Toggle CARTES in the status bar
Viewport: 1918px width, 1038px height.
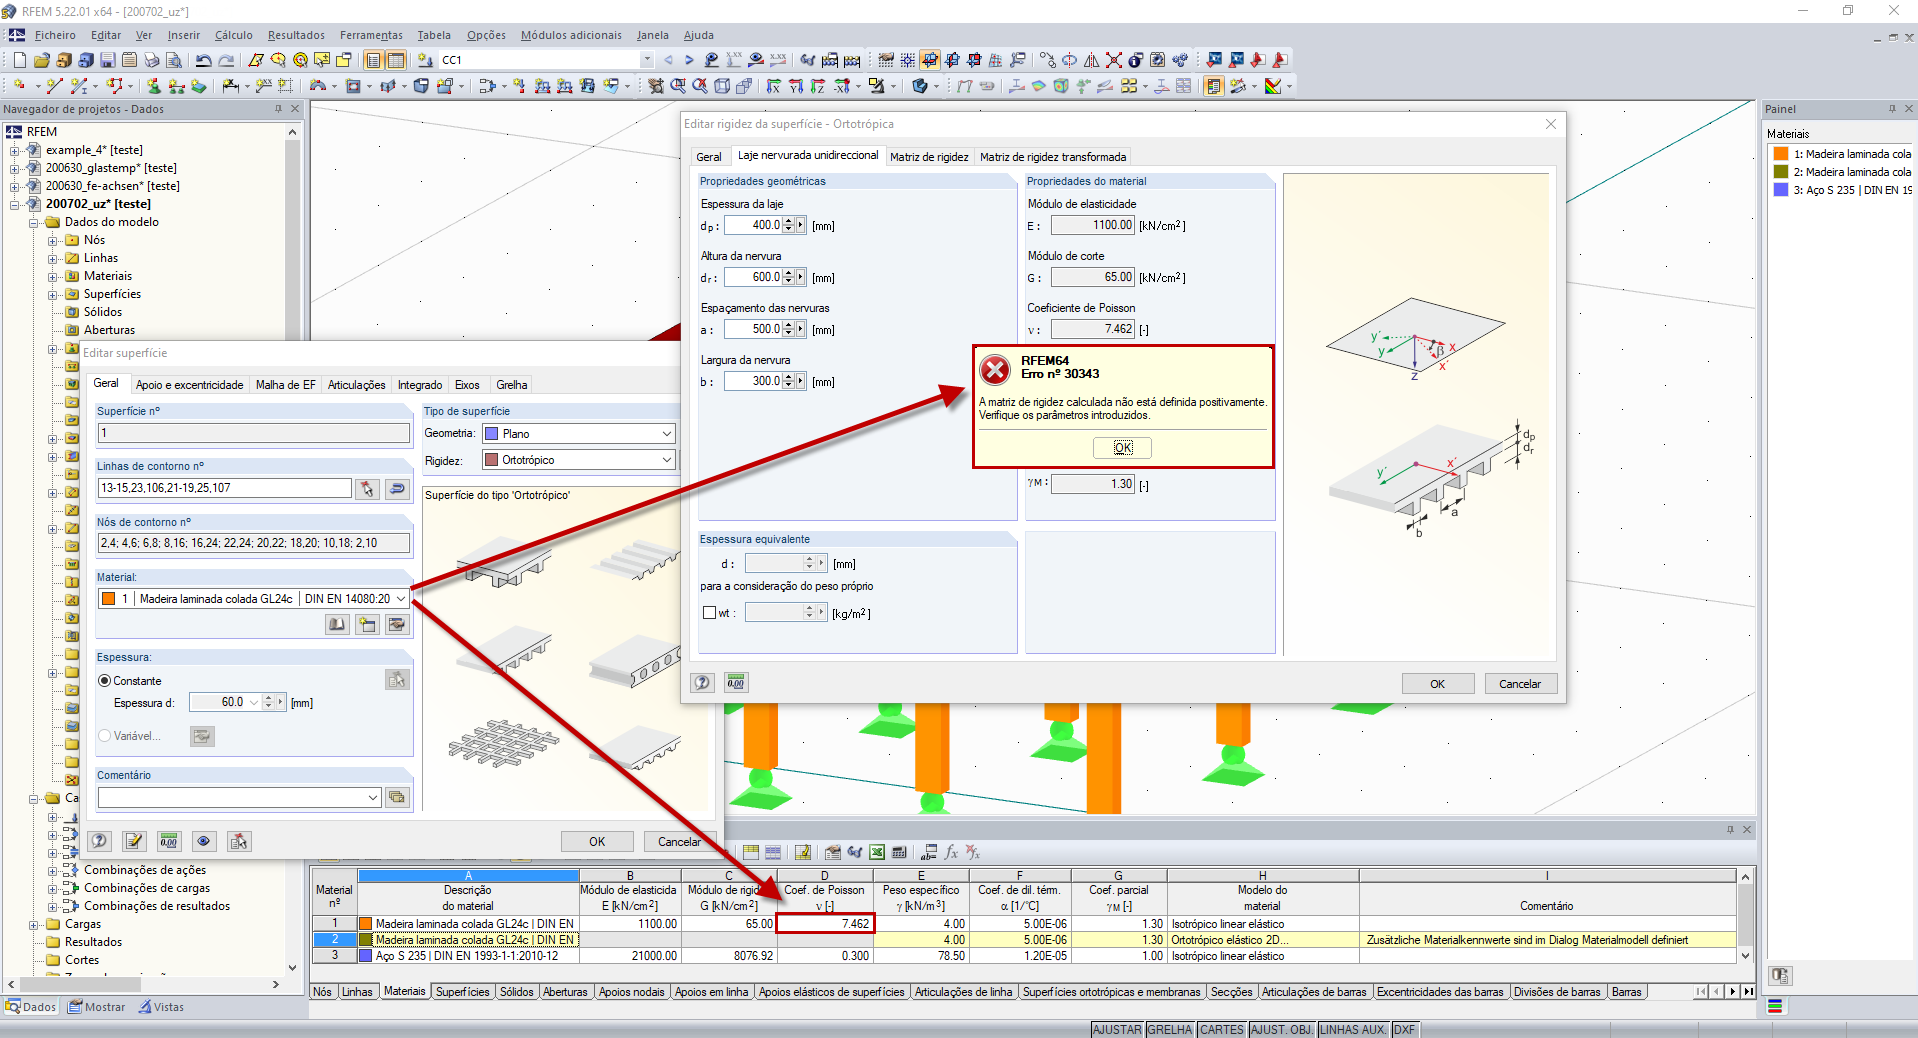[x=1222, y=1030]
